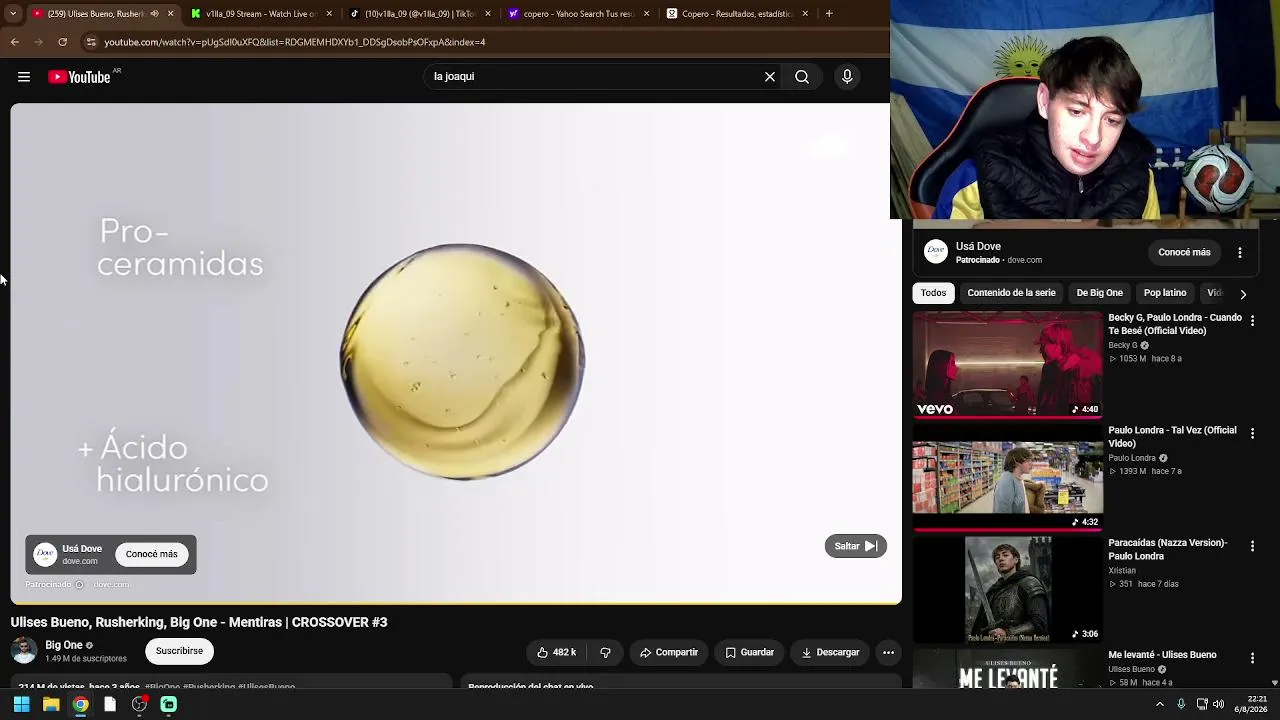
Task: Share the video with Compartir
Action: [669, 653]
